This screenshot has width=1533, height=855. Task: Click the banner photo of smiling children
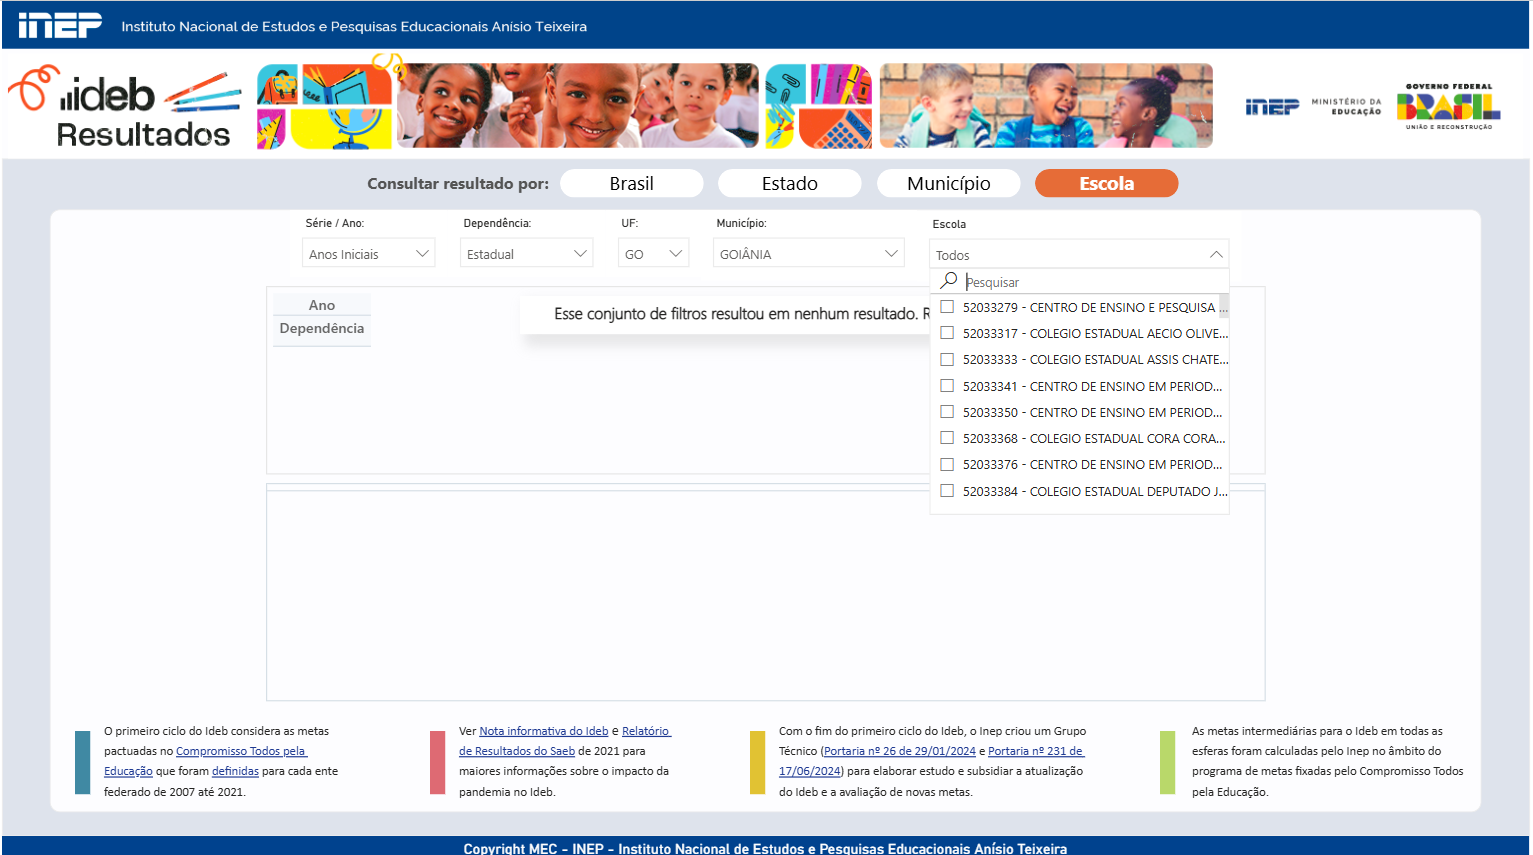tap(577, 106)
